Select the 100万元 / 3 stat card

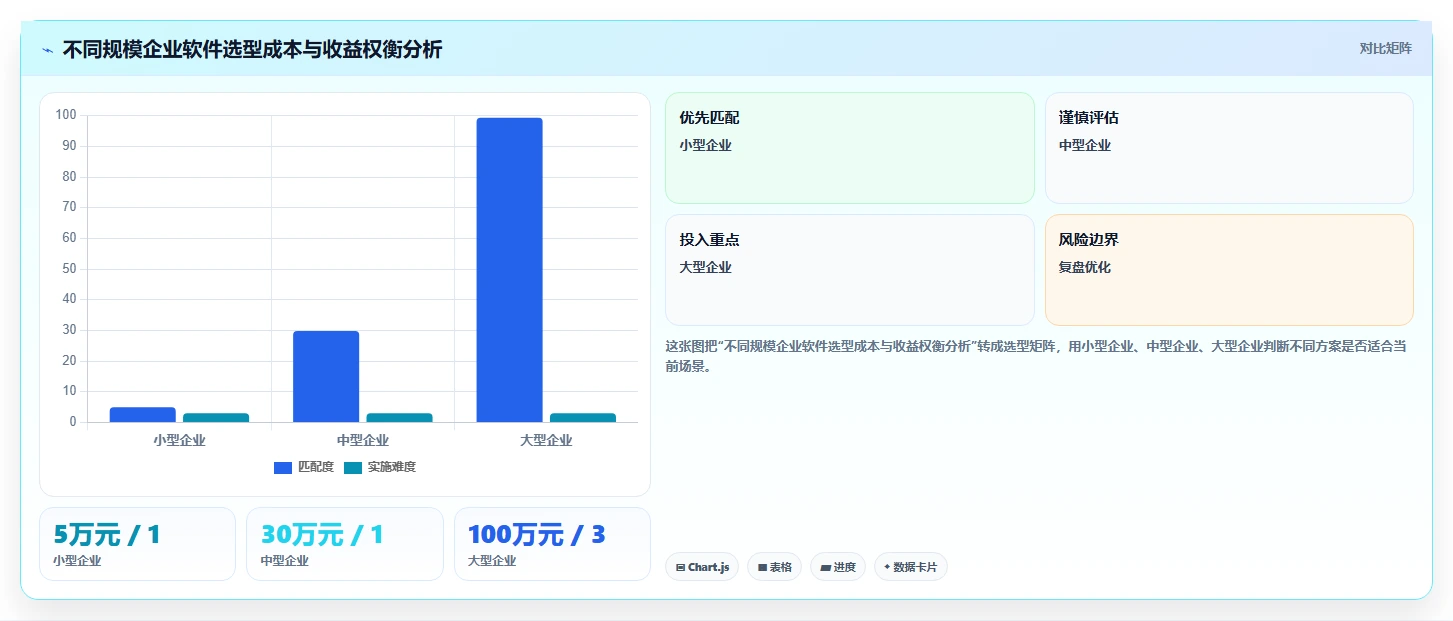(x=552, y=544)
